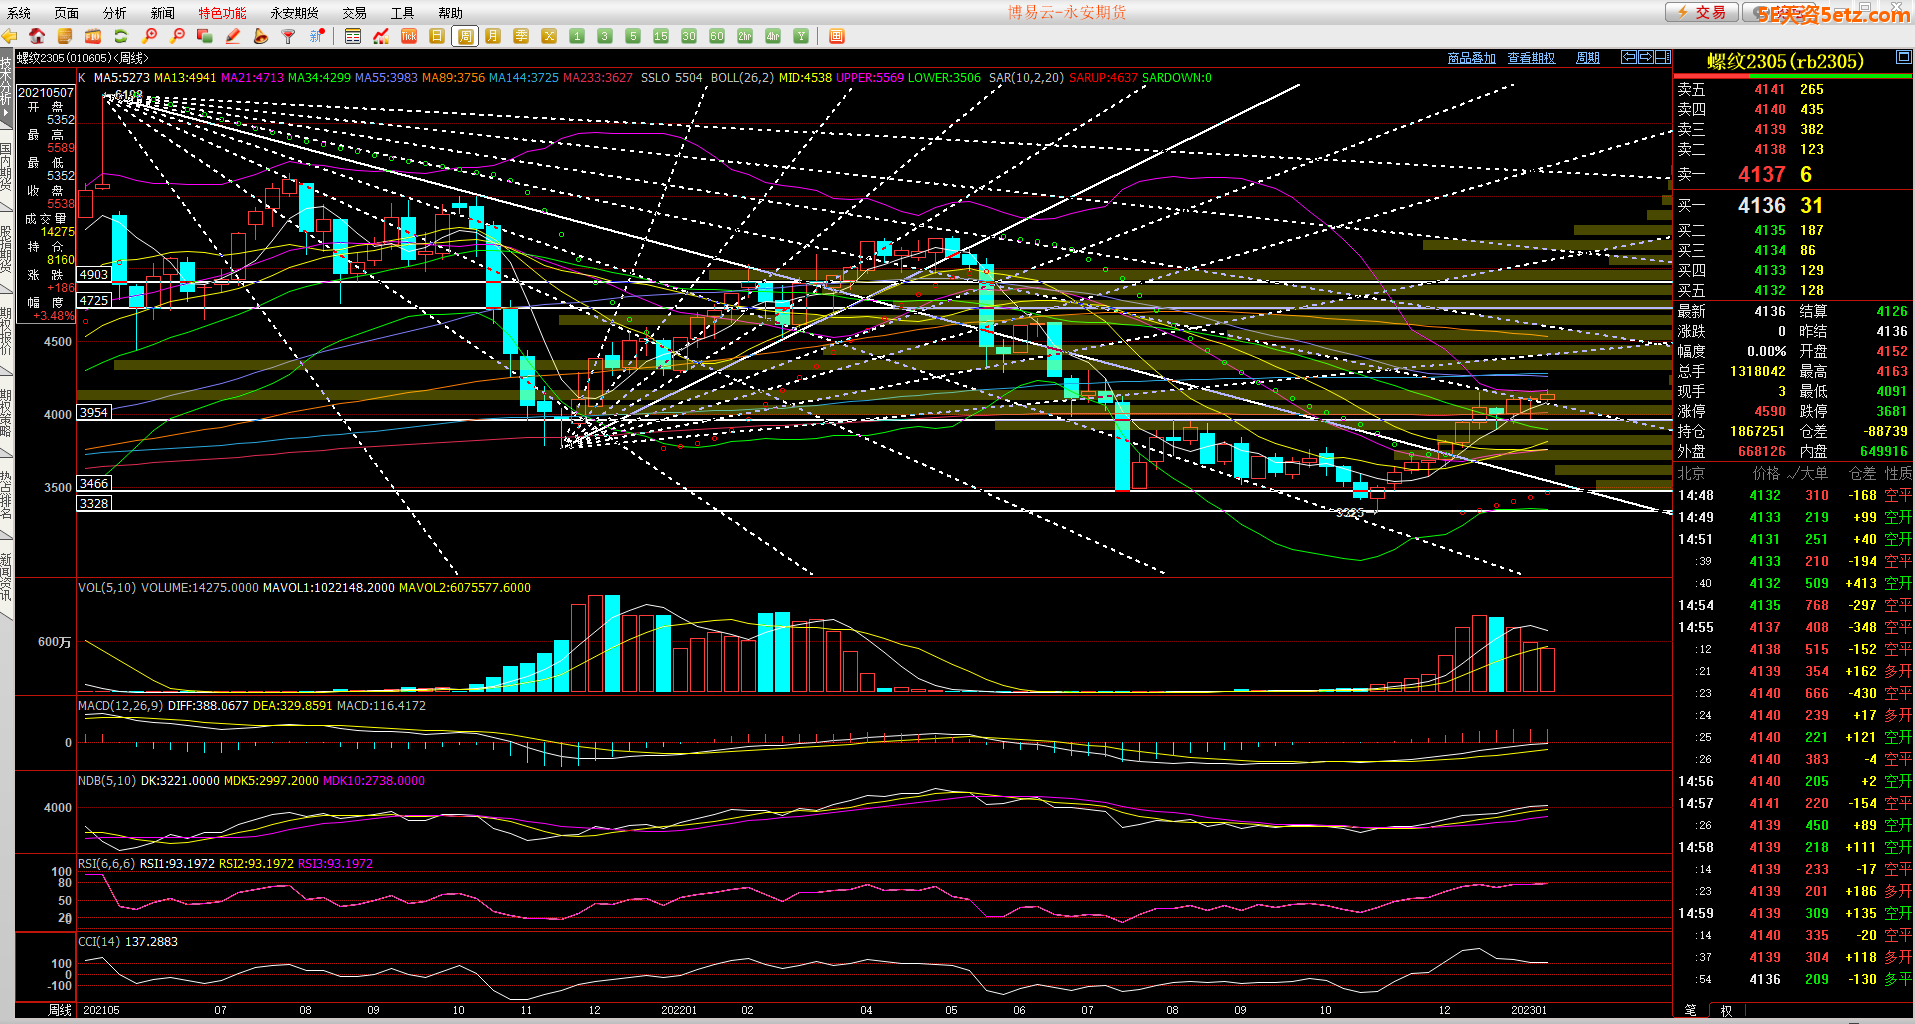This screenshot has width=1915, height=1024.
Task: Open the 特色功能 menu
Action: 222,13
